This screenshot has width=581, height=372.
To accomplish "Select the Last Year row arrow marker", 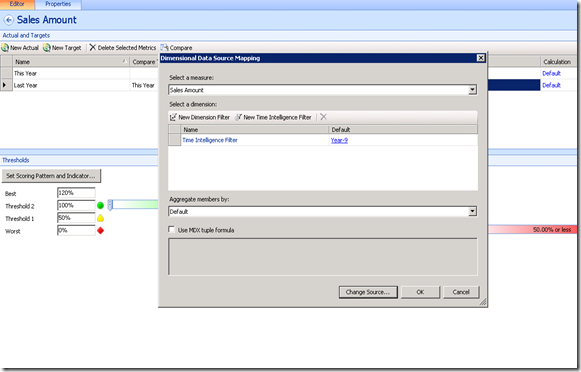I will click(x=4, y=85).
